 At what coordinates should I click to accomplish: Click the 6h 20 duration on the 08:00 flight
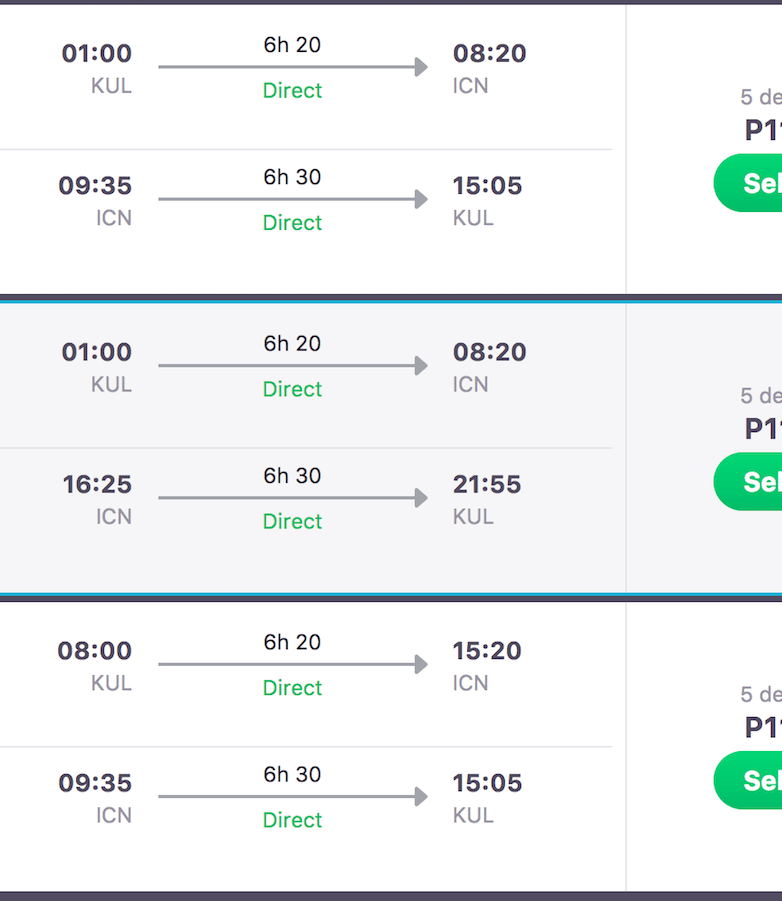click(x=292, y=642)
